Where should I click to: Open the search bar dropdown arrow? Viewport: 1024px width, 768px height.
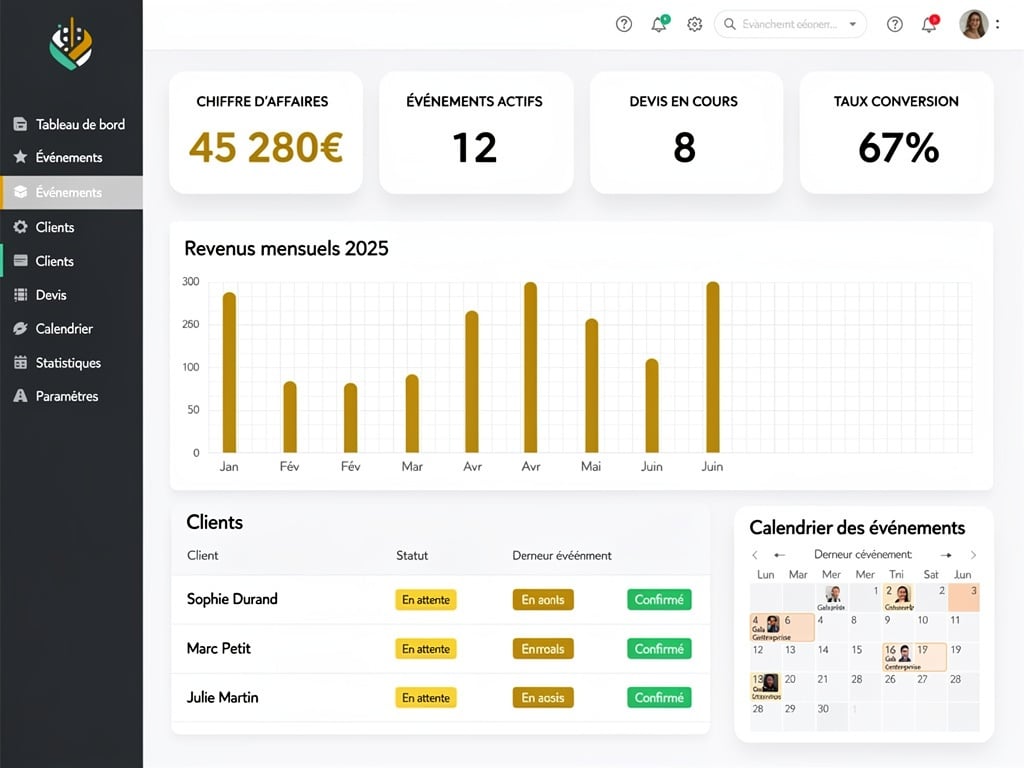(x=853, y=23)
